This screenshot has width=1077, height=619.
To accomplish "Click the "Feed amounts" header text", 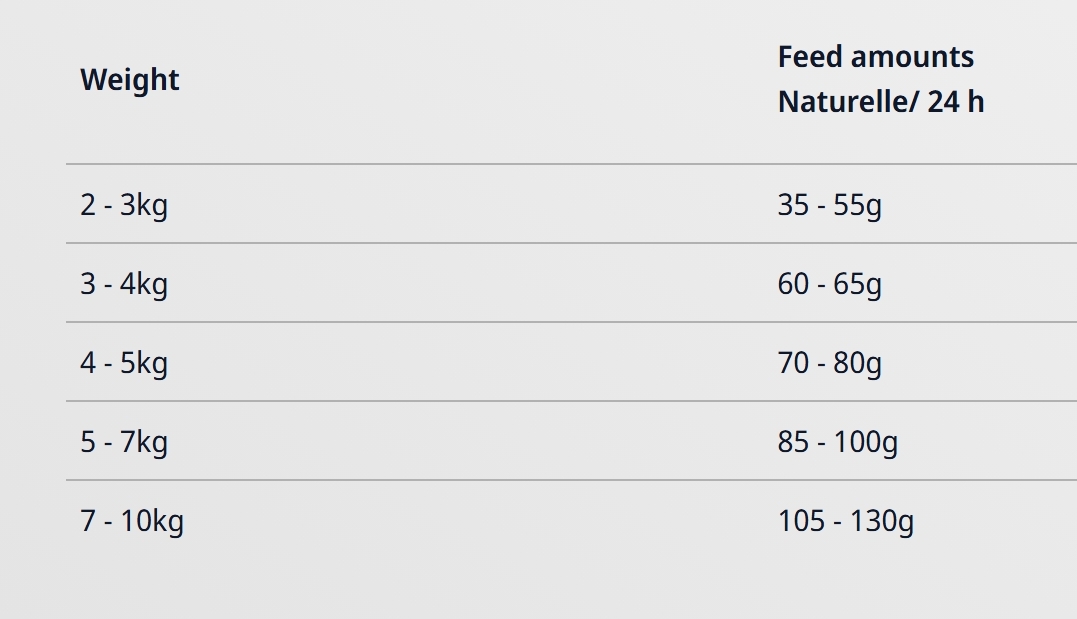I will tap(875, 57).
